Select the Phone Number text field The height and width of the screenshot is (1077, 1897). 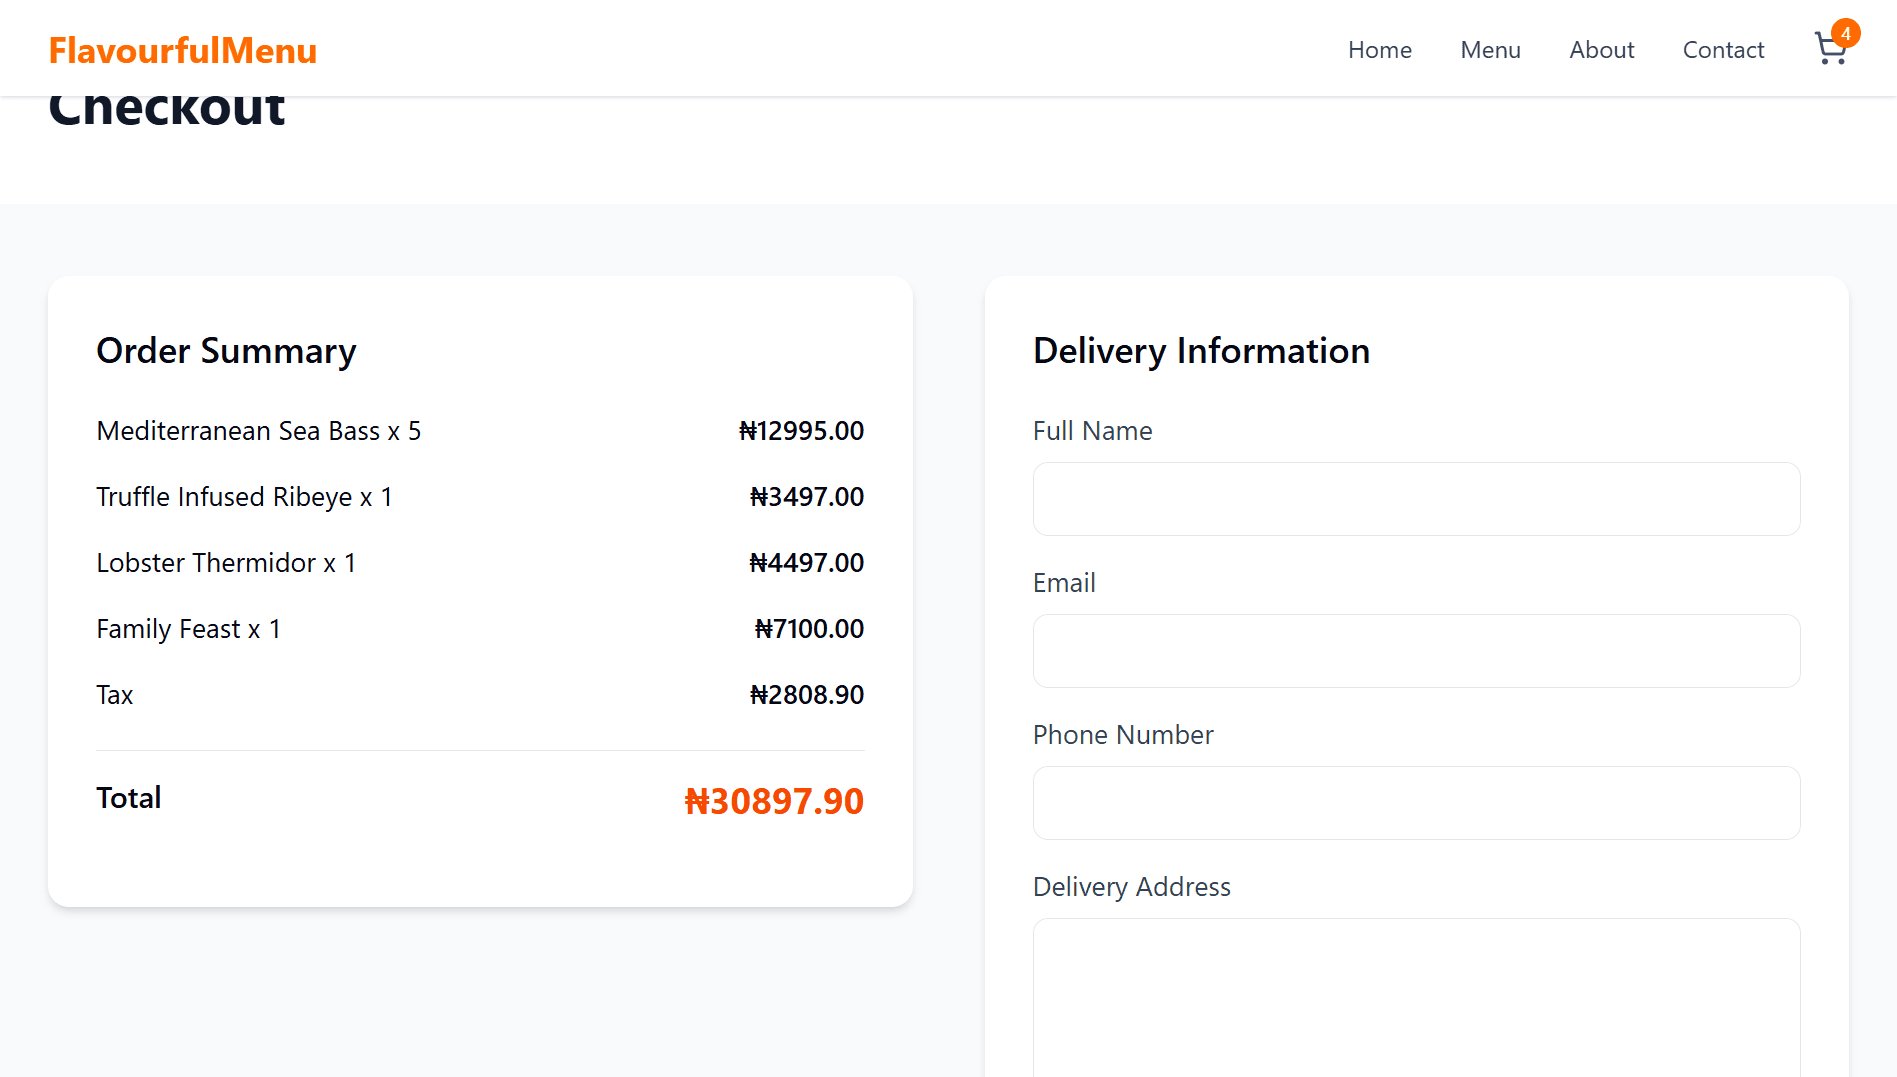pyautogui.click(x=1416, y=803)
